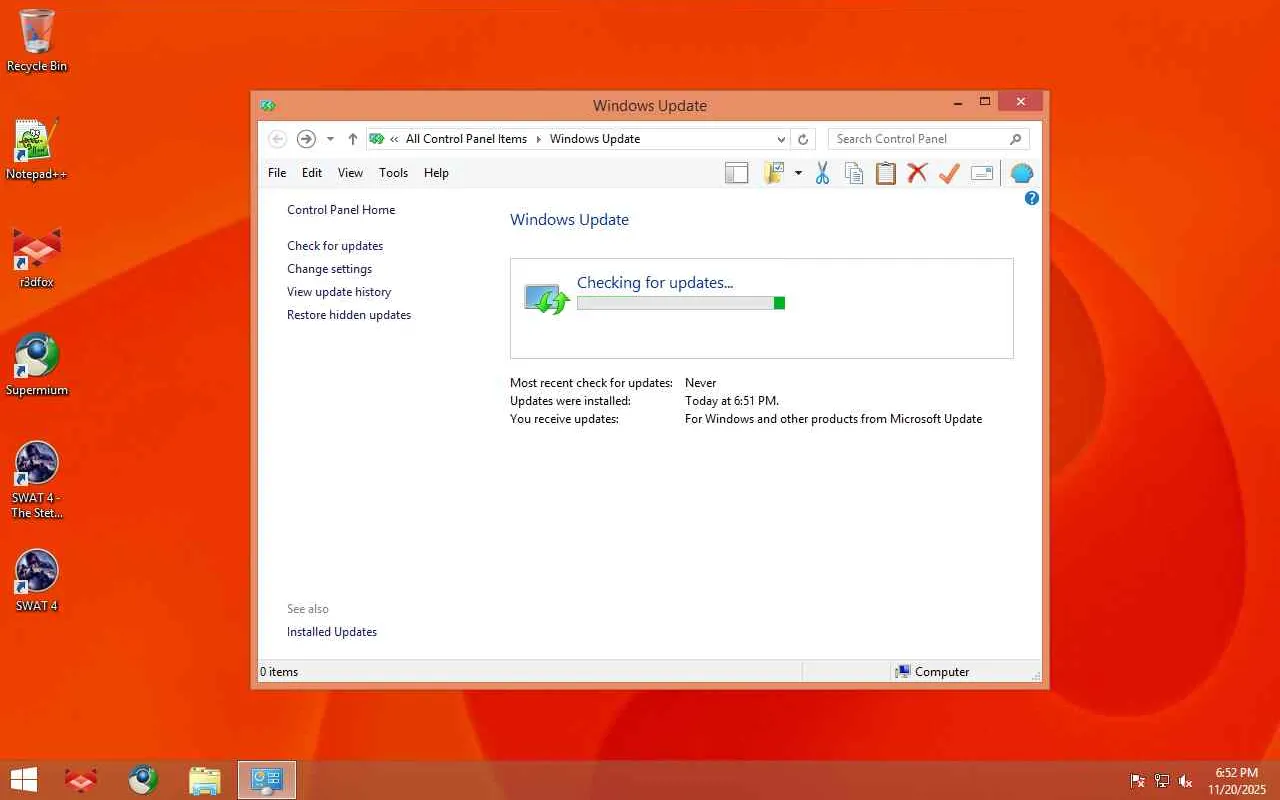Click the Control Panel taskbar button
Image resolution: width=1280 pixels, height=800 pixels.
pos(267,780)
